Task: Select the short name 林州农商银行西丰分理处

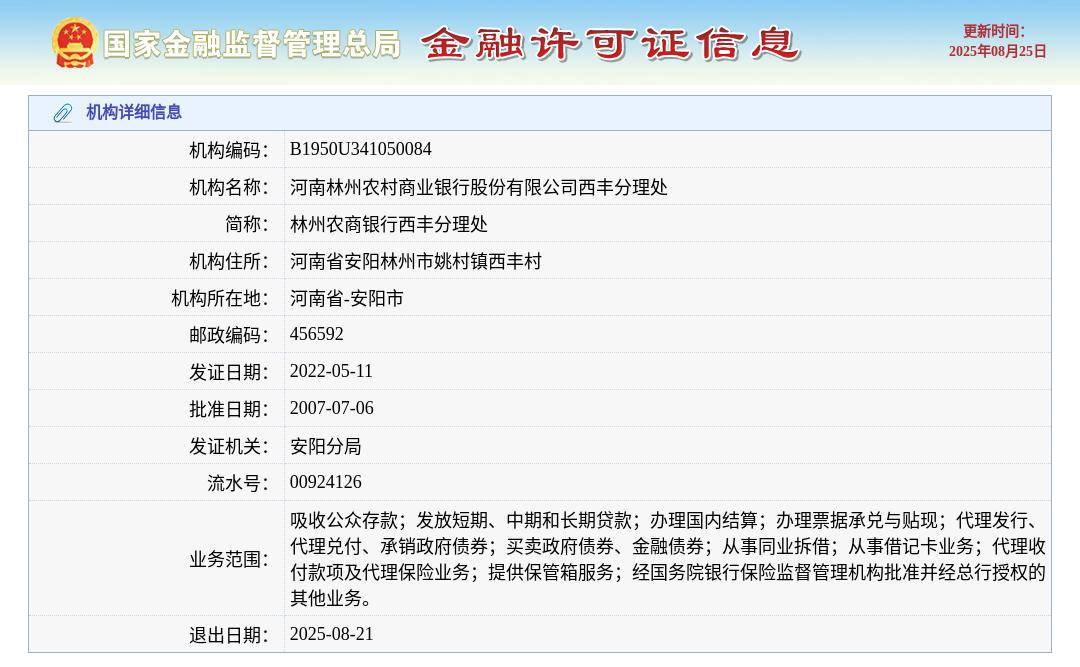Action: (x=388, y=224)
